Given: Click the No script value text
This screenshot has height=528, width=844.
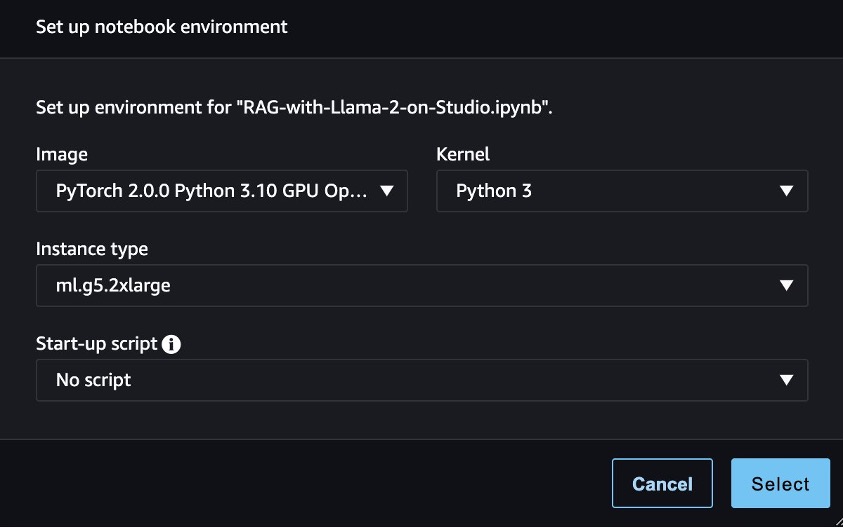Looking at the screenshot, I should point(93,380).
